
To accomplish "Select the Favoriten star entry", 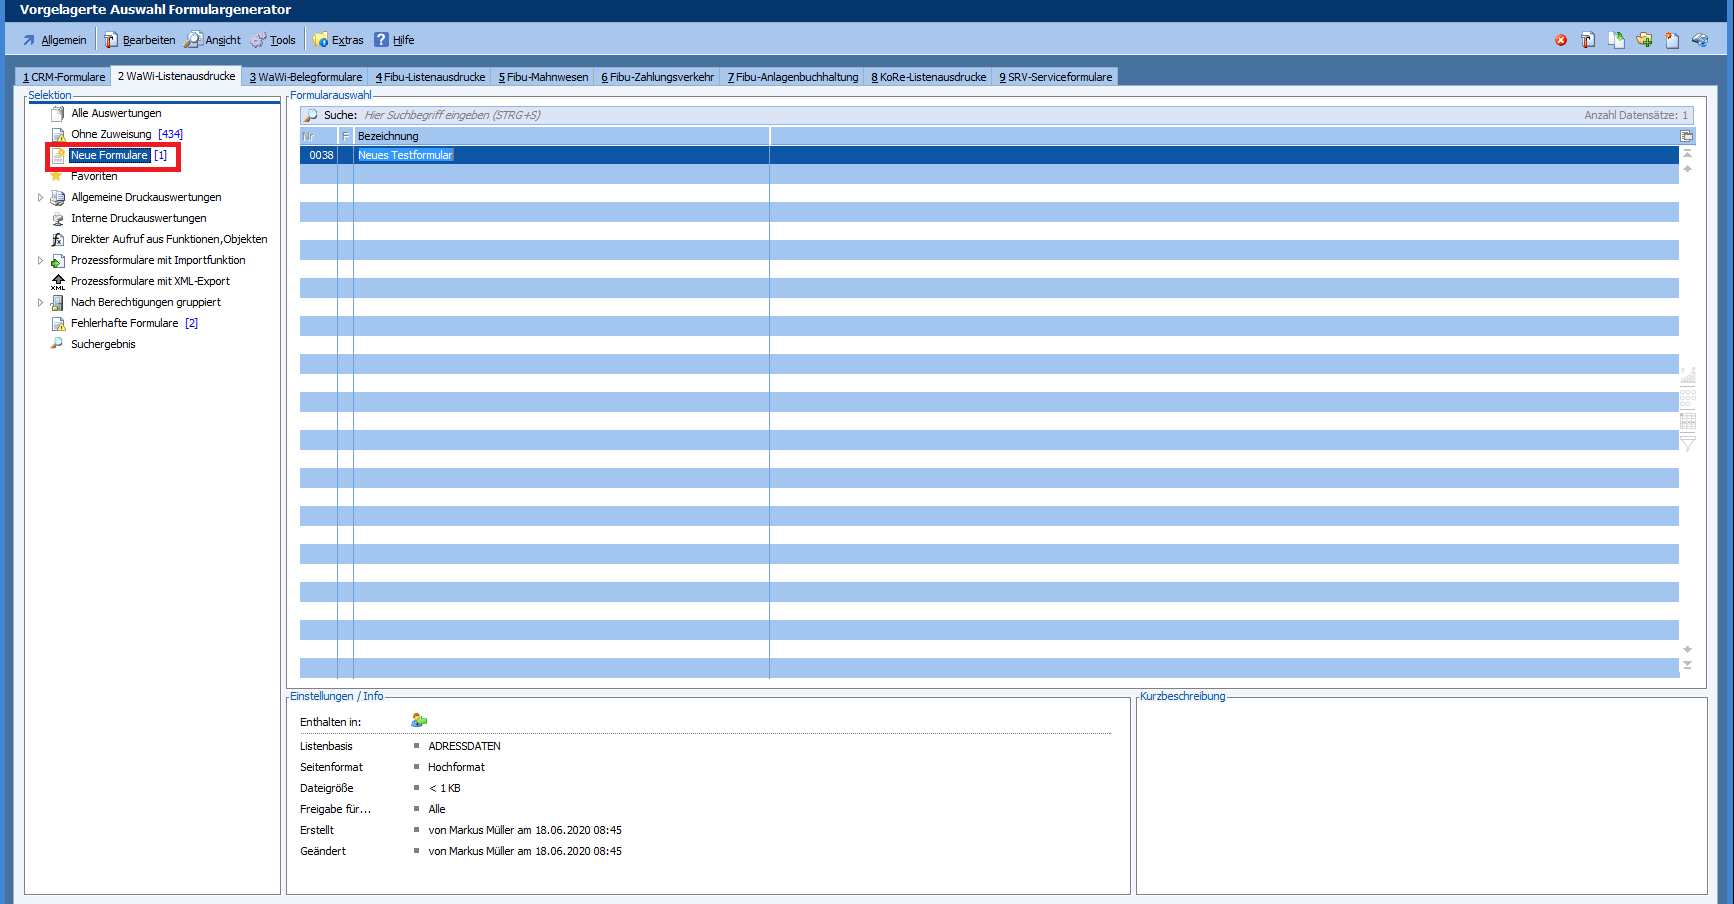I will coord(94,176).
